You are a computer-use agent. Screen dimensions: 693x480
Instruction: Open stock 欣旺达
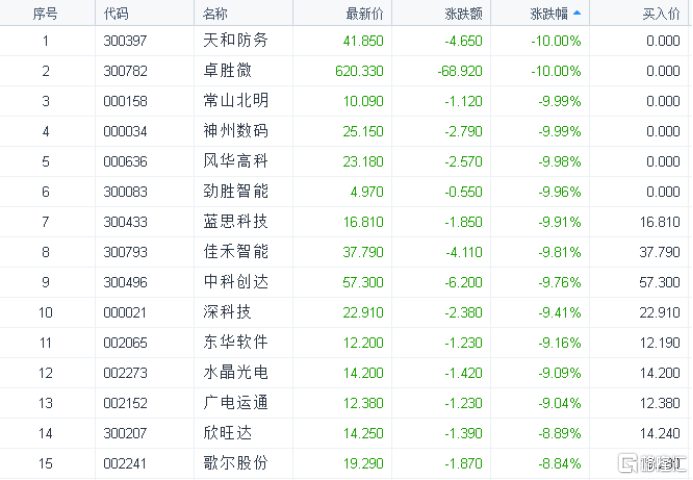click(227, 433)
